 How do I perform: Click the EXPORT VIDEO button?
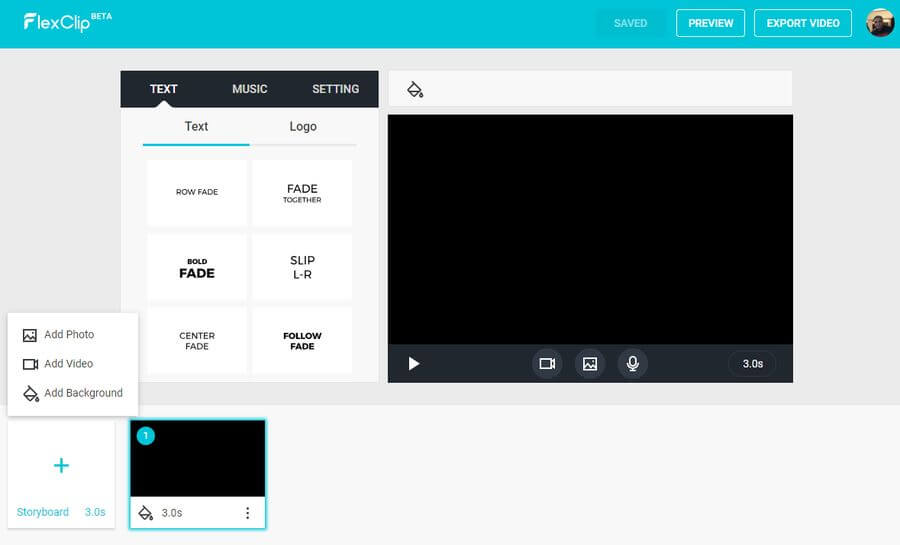click(x=802, y=23)
